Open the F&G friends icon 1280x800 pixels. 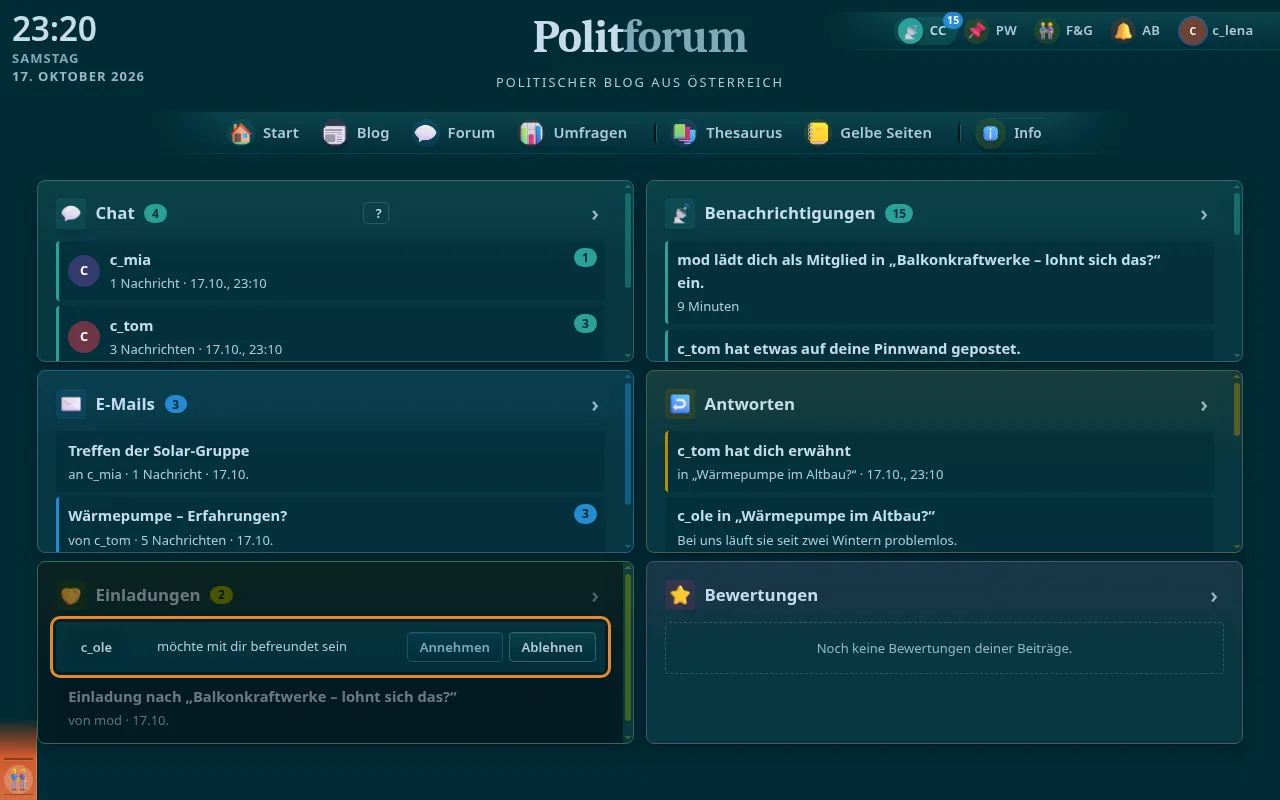(1047, 31)
